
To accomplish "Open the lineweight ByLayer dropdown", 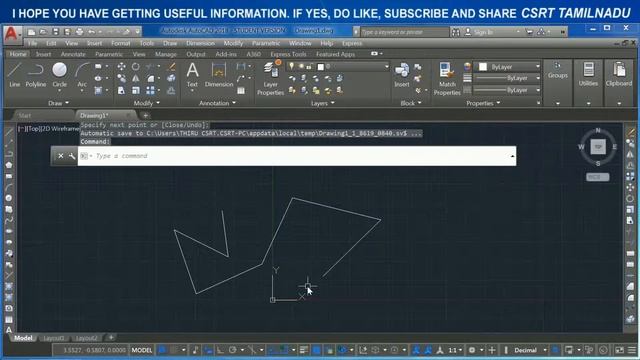I will click(x=507, y=78).
